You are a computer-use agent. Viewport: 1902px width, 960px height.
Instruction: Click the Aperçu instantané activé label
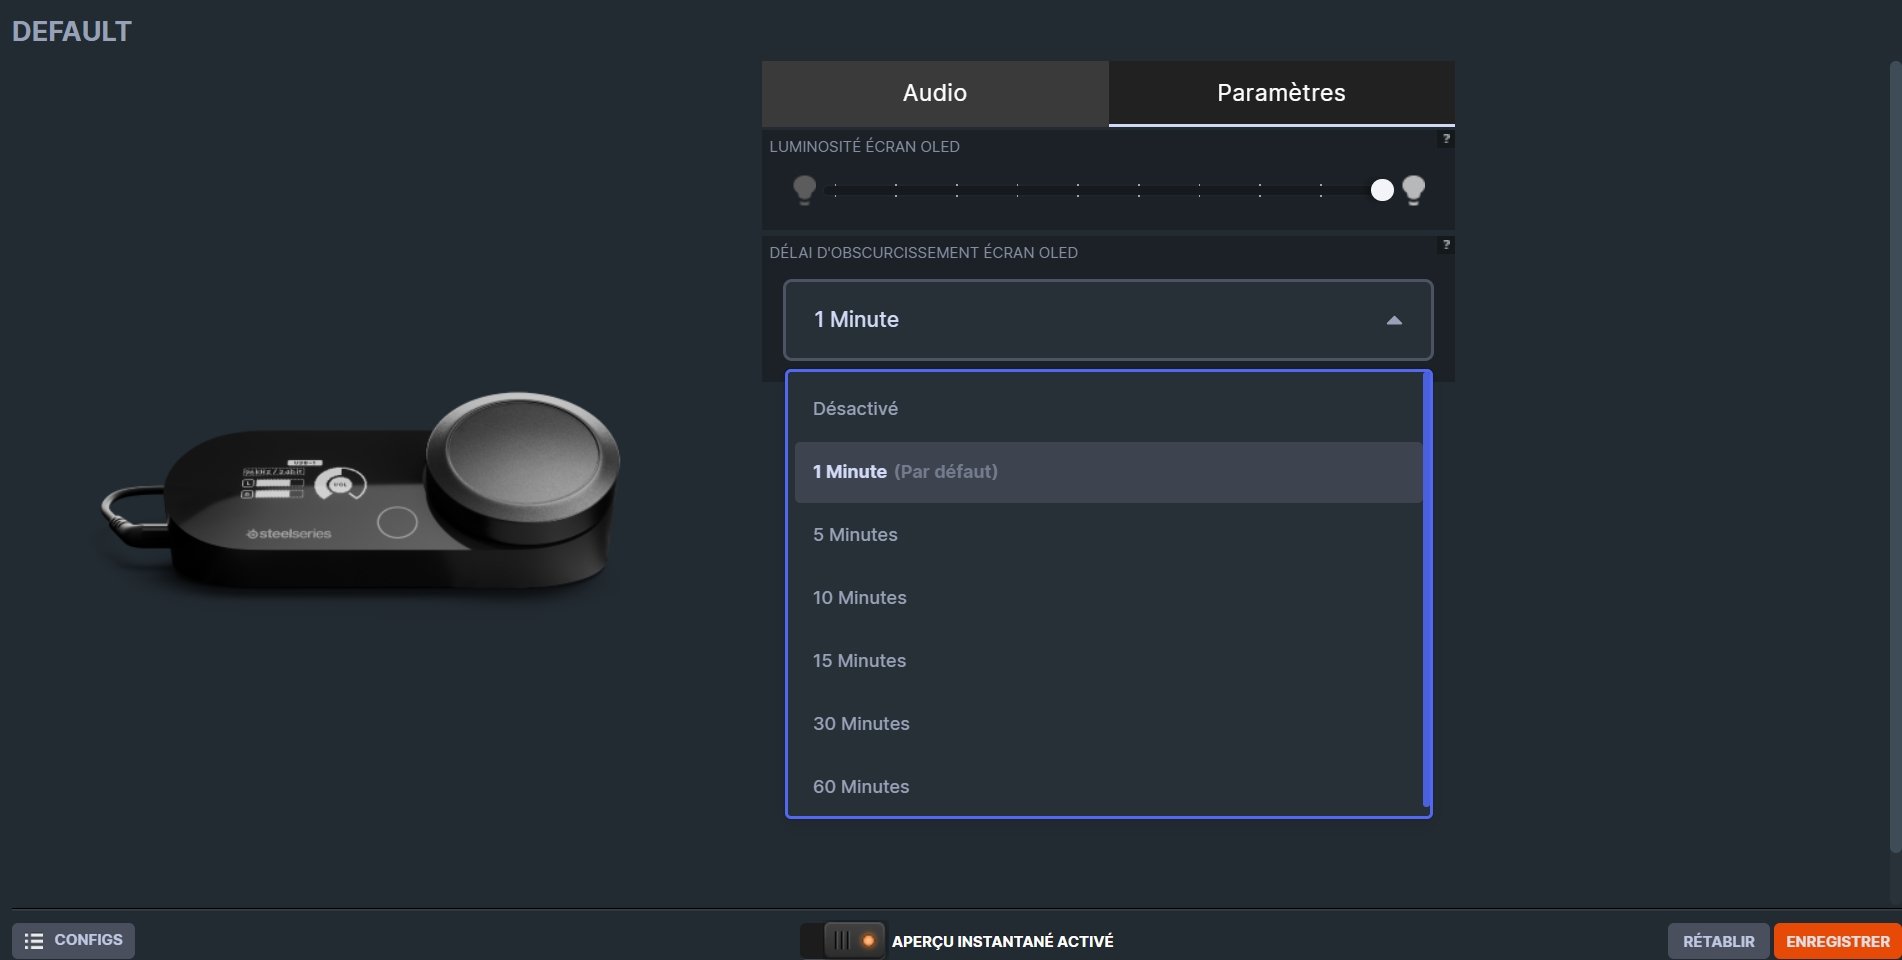(1002, 942)
